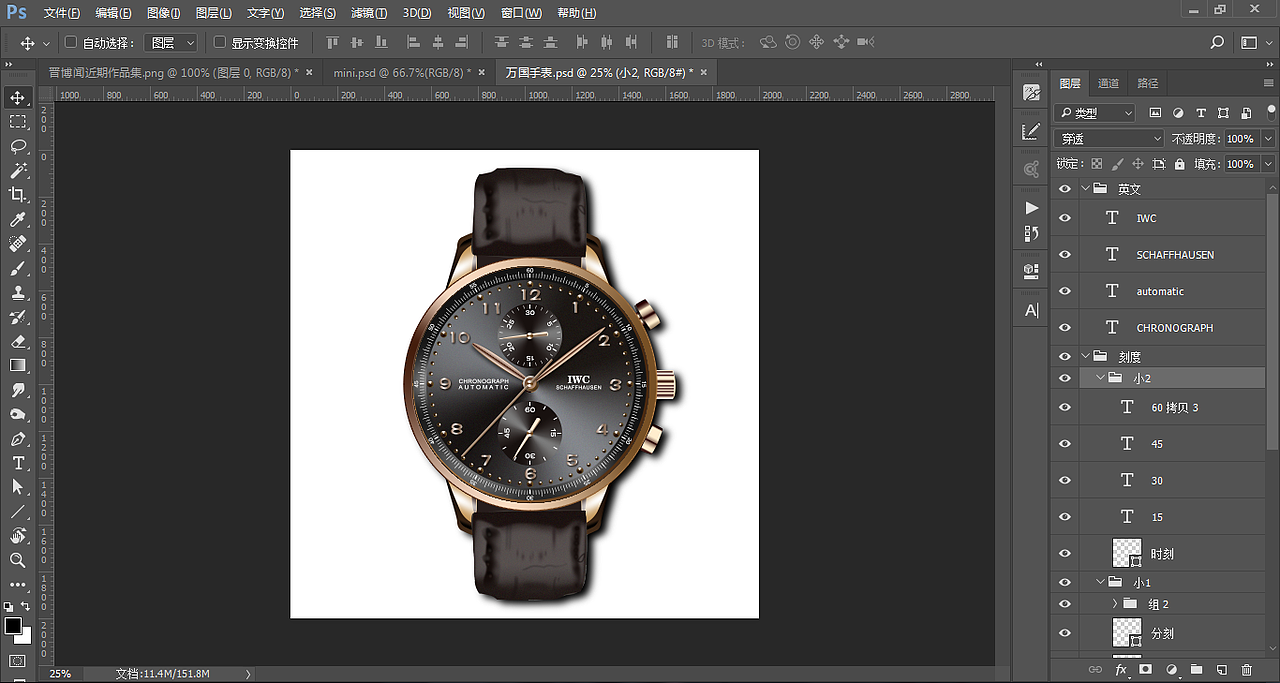Hide the CHRONOGRAPH text layer
Screen dimensions: 1280x683
1065,328
